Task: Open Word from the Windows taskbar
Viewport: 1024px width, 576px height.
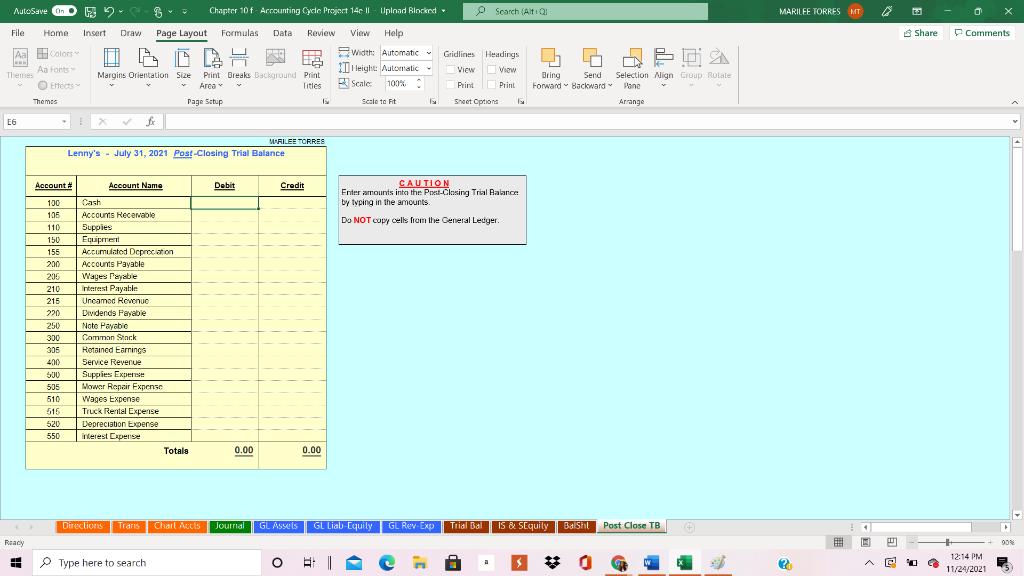Action: [x=651, y=562]
